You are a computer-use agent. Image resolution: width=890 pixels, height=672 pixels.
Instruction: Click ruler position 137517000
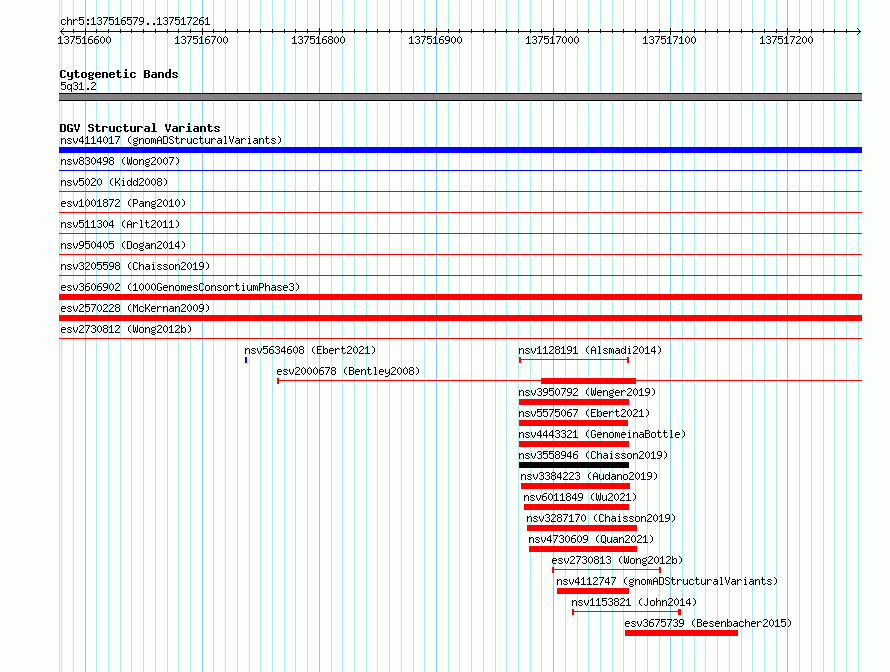tap(552, 40)
